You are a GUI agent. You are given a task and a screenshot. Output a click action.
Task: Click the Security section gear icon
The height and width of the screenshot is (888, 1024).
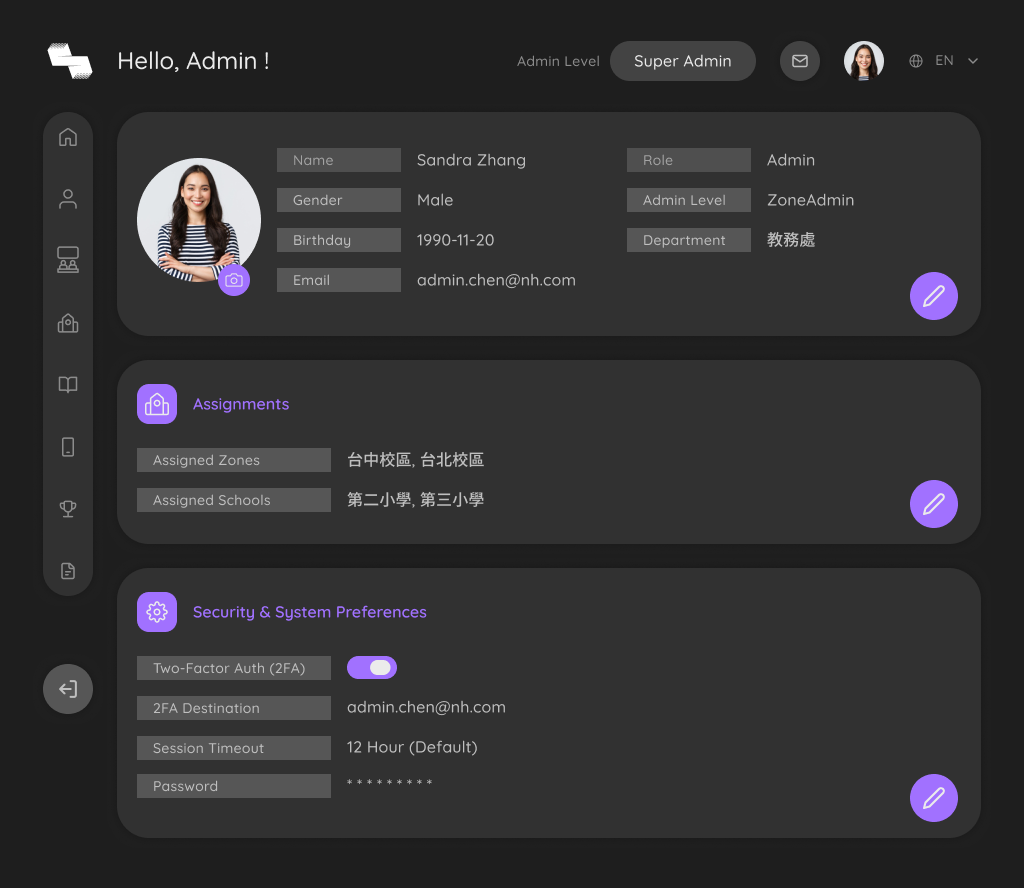coord(157,612)
